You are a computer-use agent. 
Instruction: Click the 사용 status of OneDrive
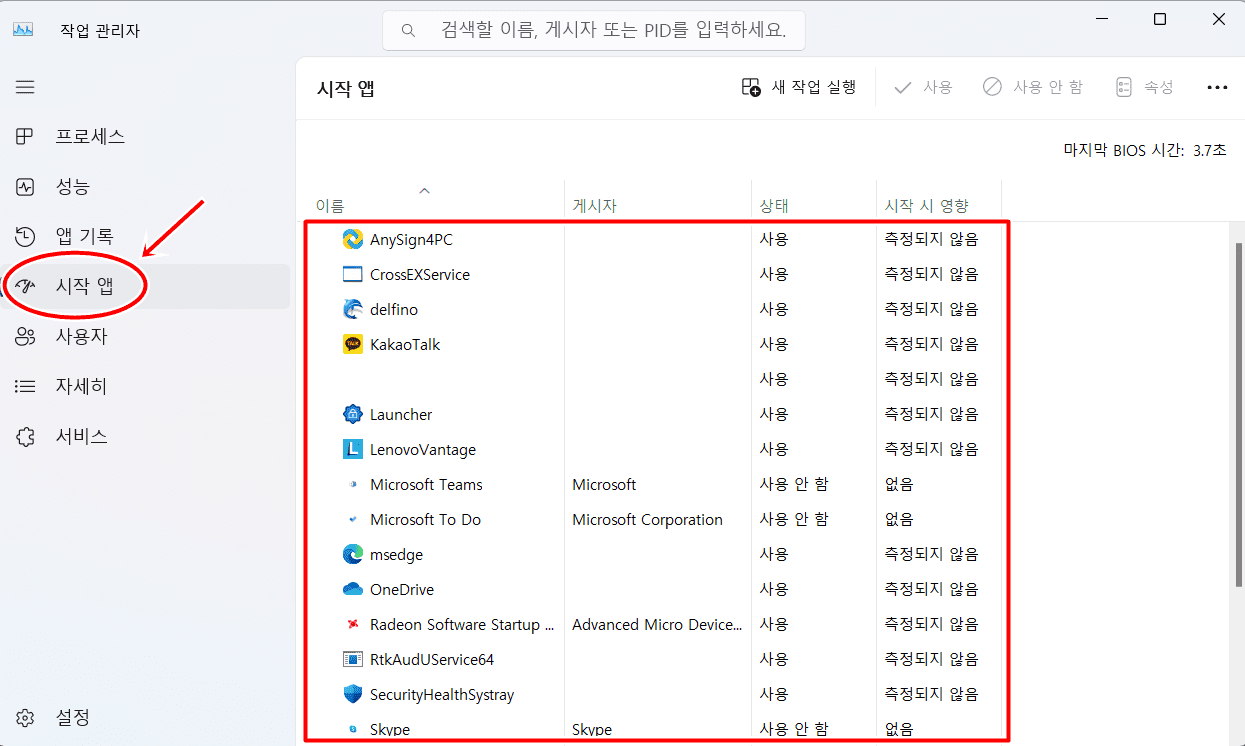pyautogui.click(x=773, y=589)
